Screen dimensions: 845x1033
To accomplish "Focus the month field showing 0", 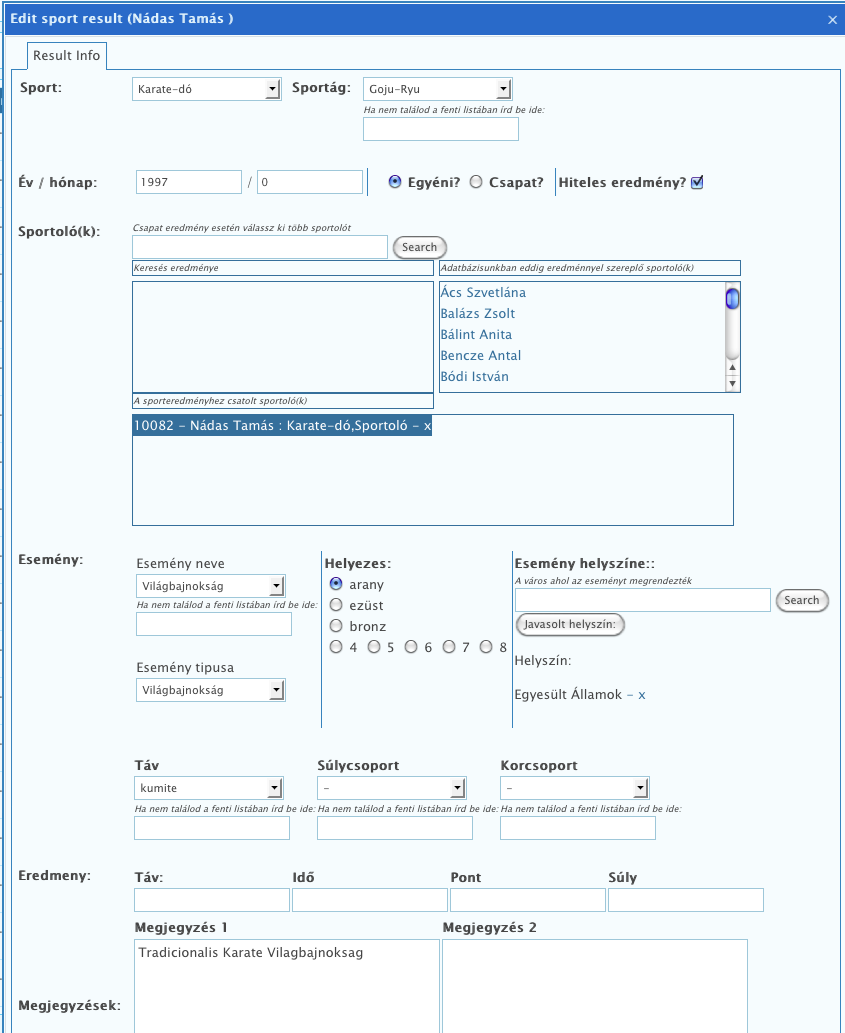I will point(310,182).
